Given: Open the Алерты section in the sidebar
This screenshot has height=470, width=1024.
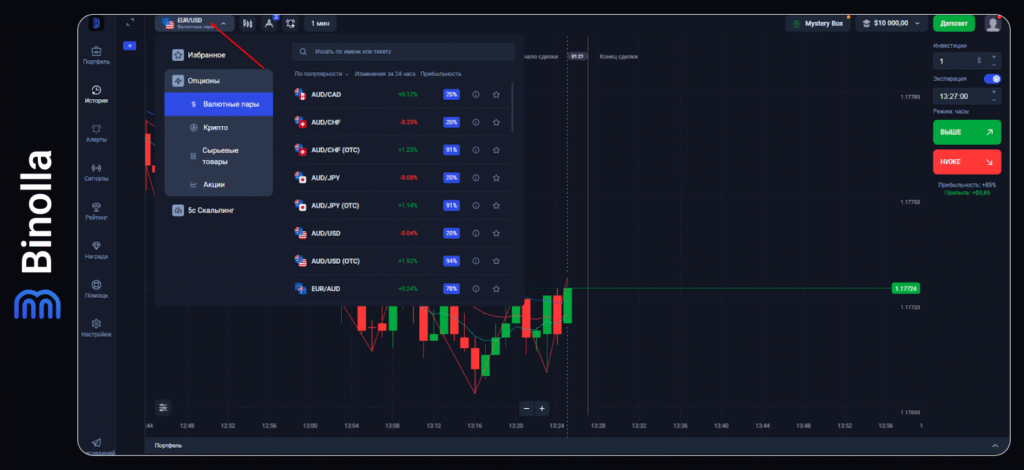Looking at the screenshot, I should pos(96,132).
